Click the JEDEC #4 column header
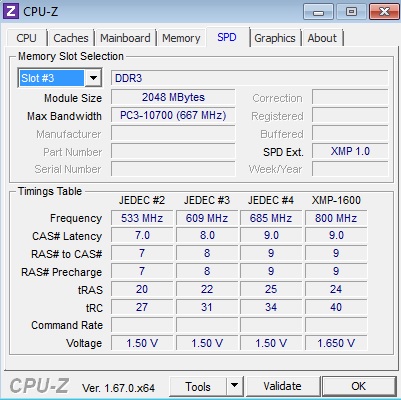The height and width of the screenshot is (400, 401). point(271,200)
